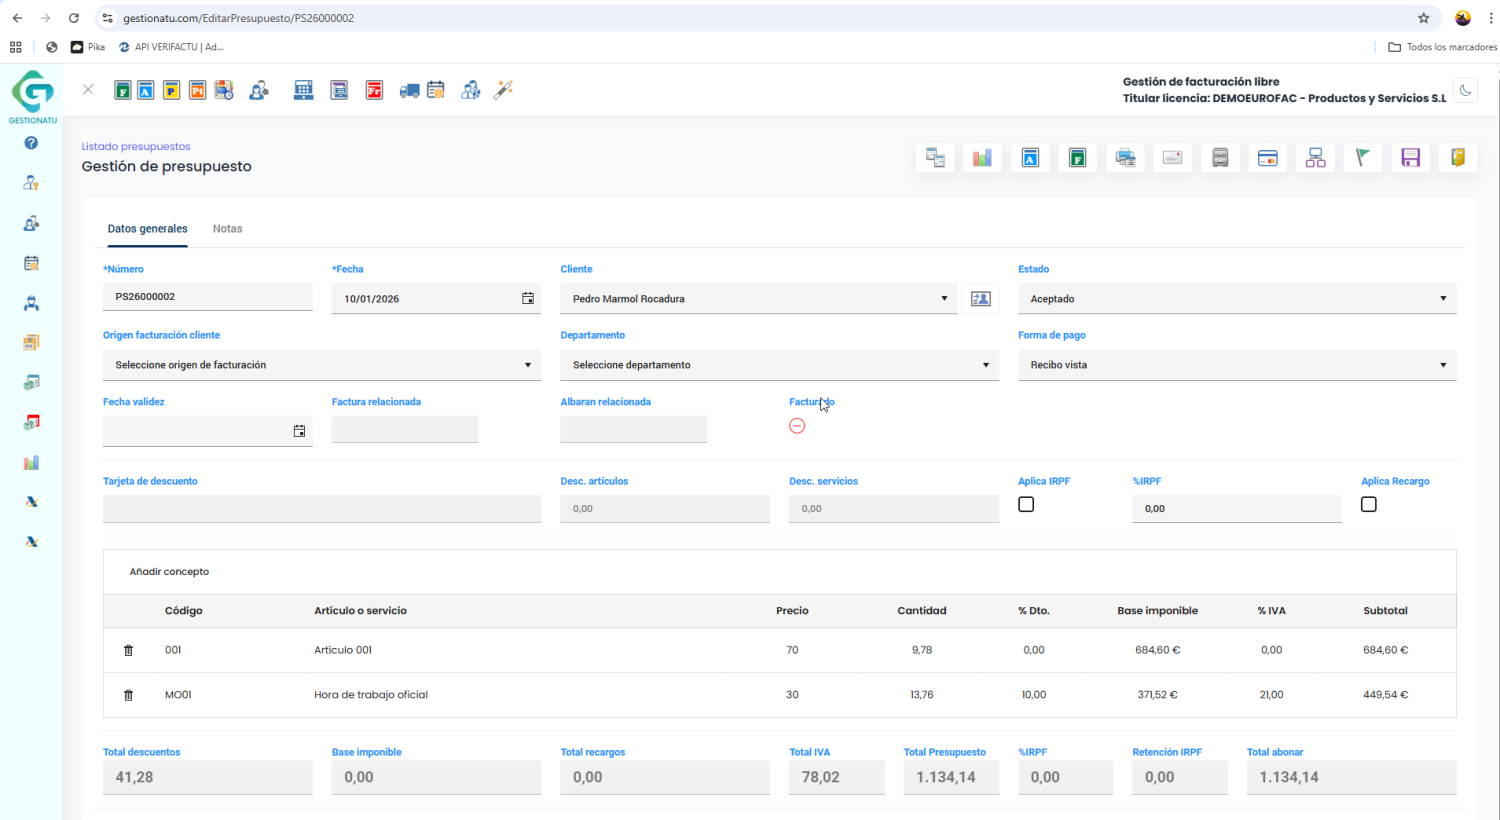Click into the %IRPF input field
The image size is (1500, 820).
click(1235, 509)
